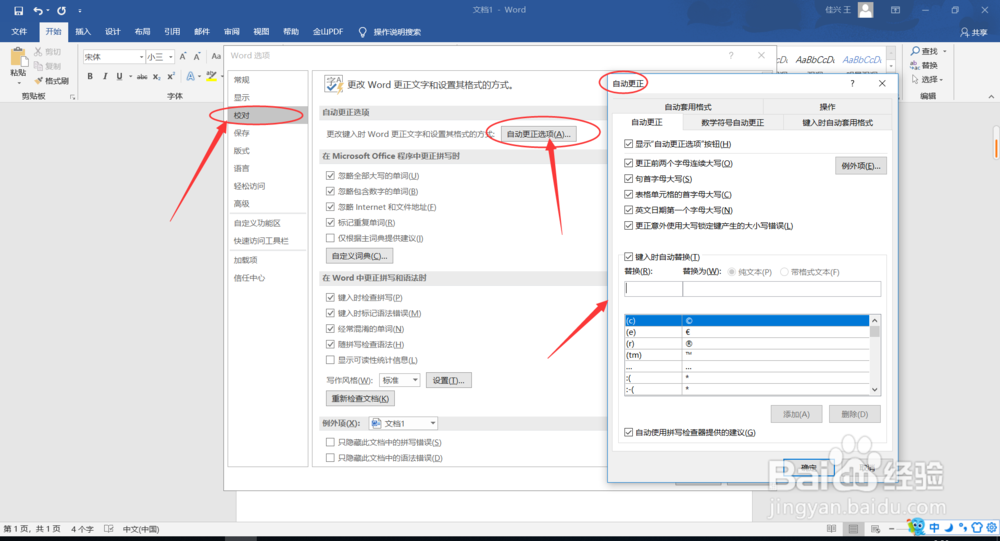Toggle capitalize names of days checkbox
1000x541 pixels.
(628, 210)
